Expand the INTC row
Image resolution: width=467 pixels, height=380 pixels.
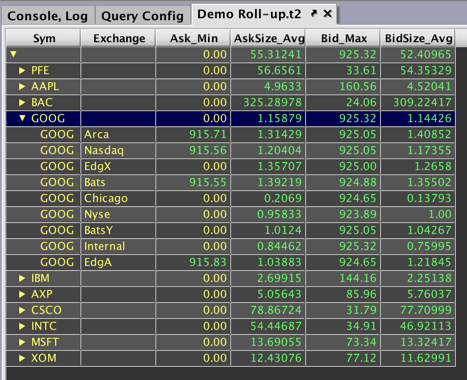(x=22, y=326)
